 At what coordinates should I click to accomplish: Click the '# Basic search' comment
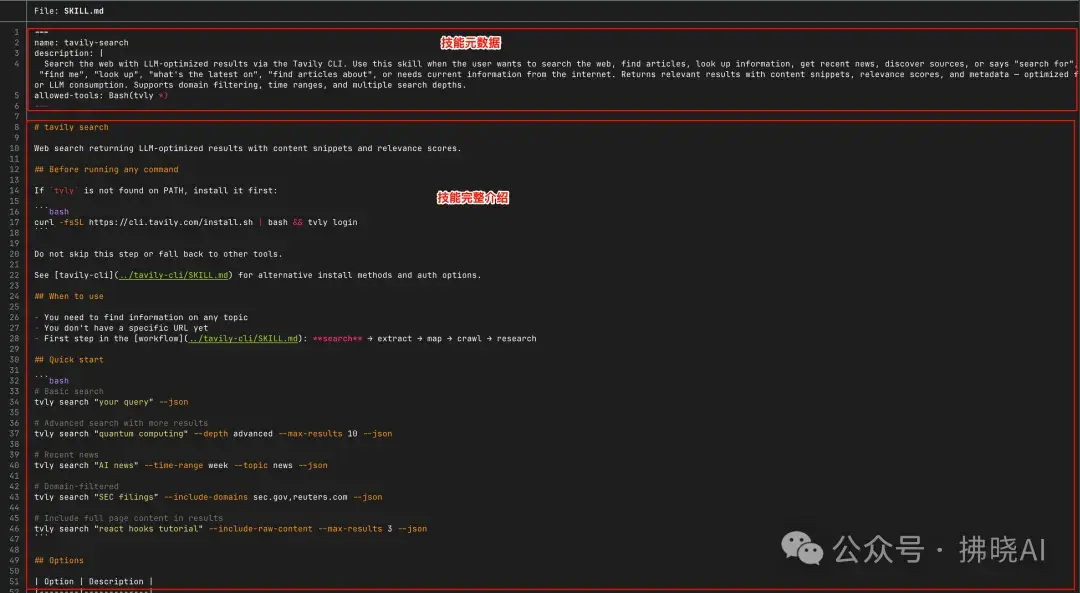(x=69, y=391)
